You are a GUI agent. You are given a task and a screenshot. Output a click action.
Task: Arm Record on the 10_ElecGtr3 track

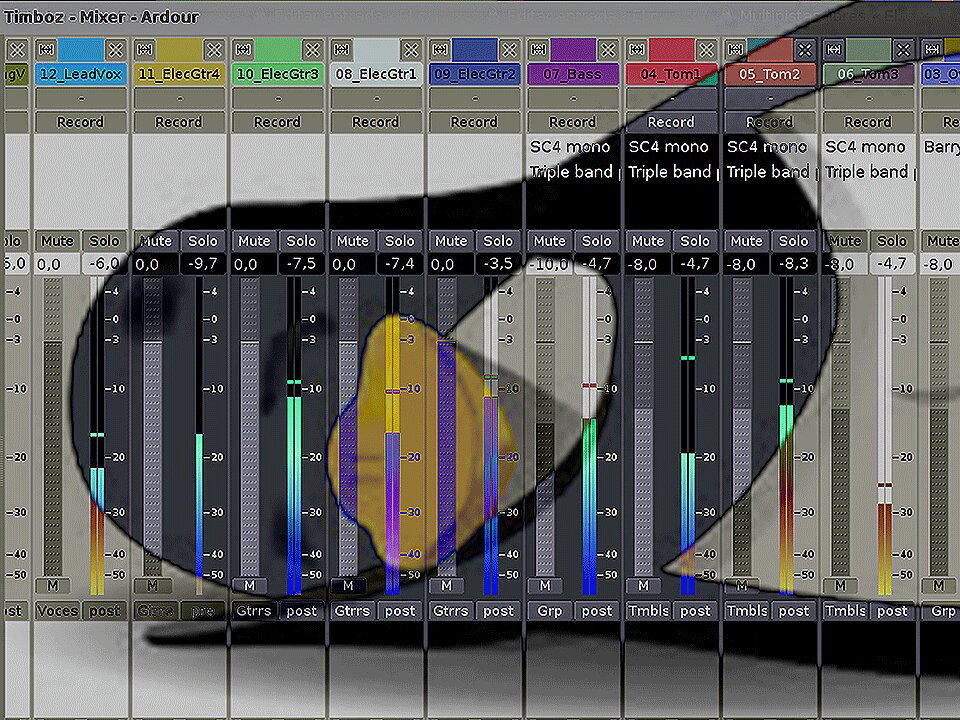278,122
